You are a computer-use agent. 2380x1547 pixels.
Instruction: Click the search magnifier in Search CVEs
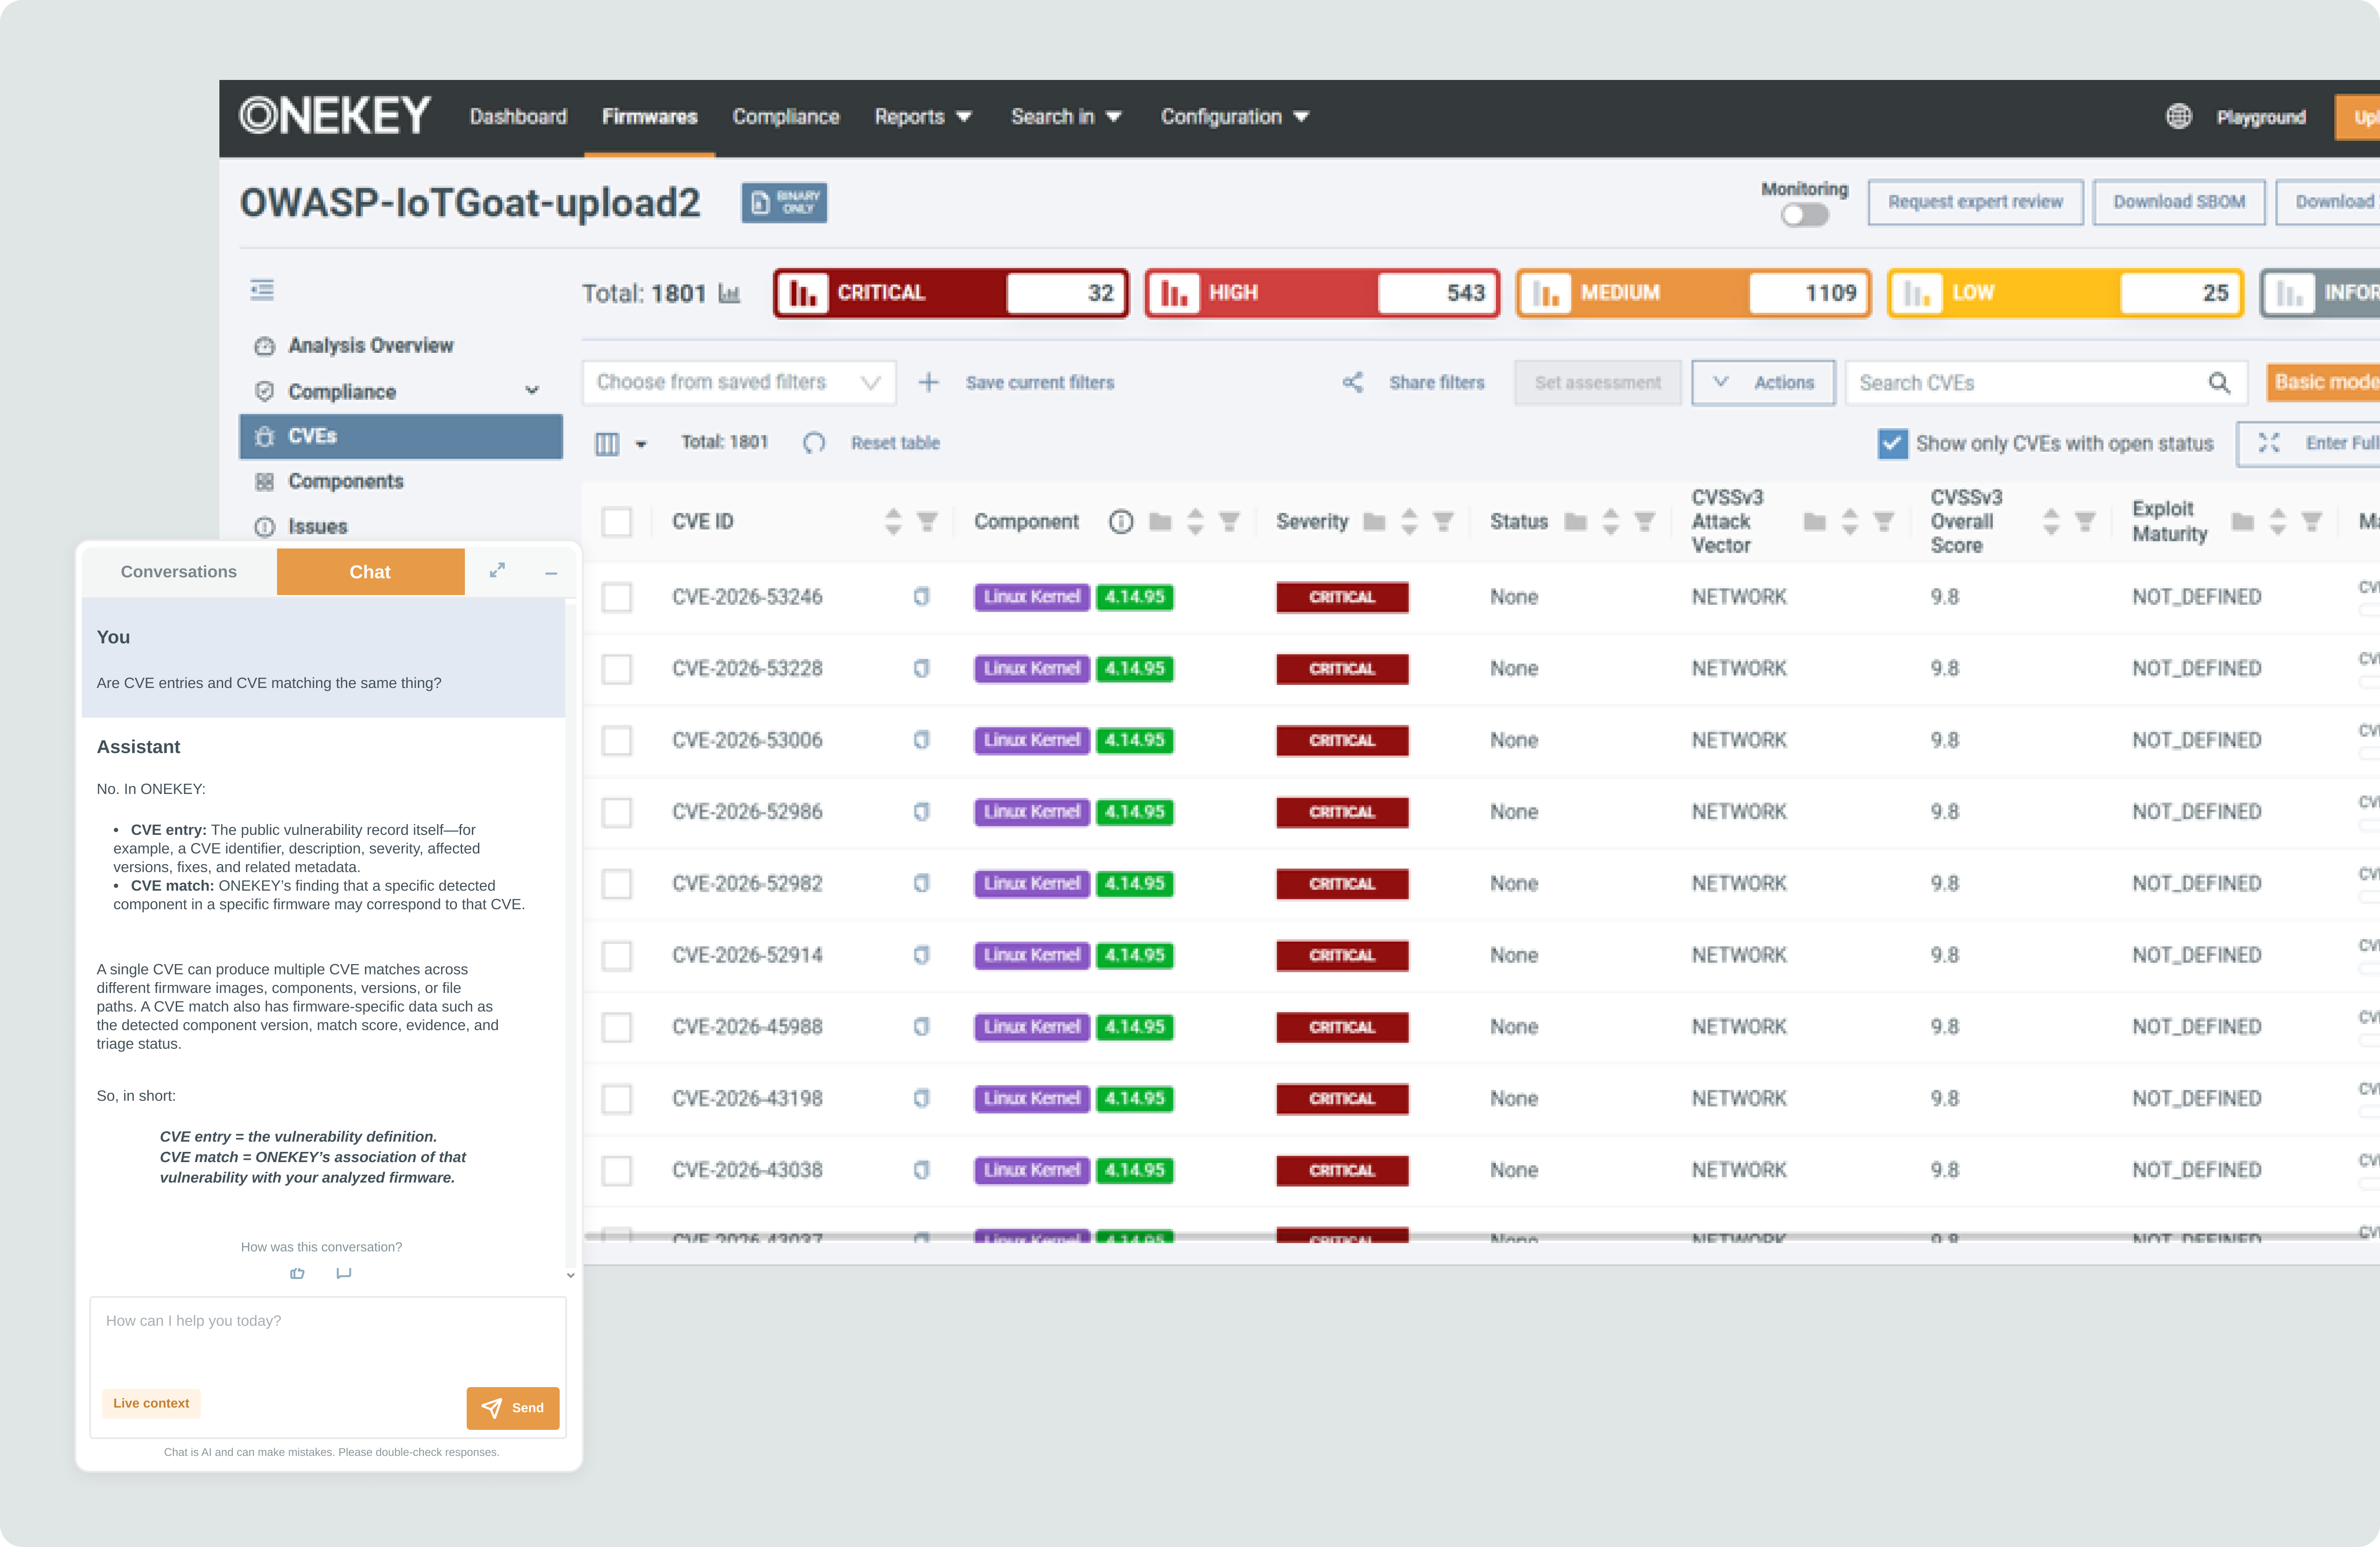(x=2219, y=383)
